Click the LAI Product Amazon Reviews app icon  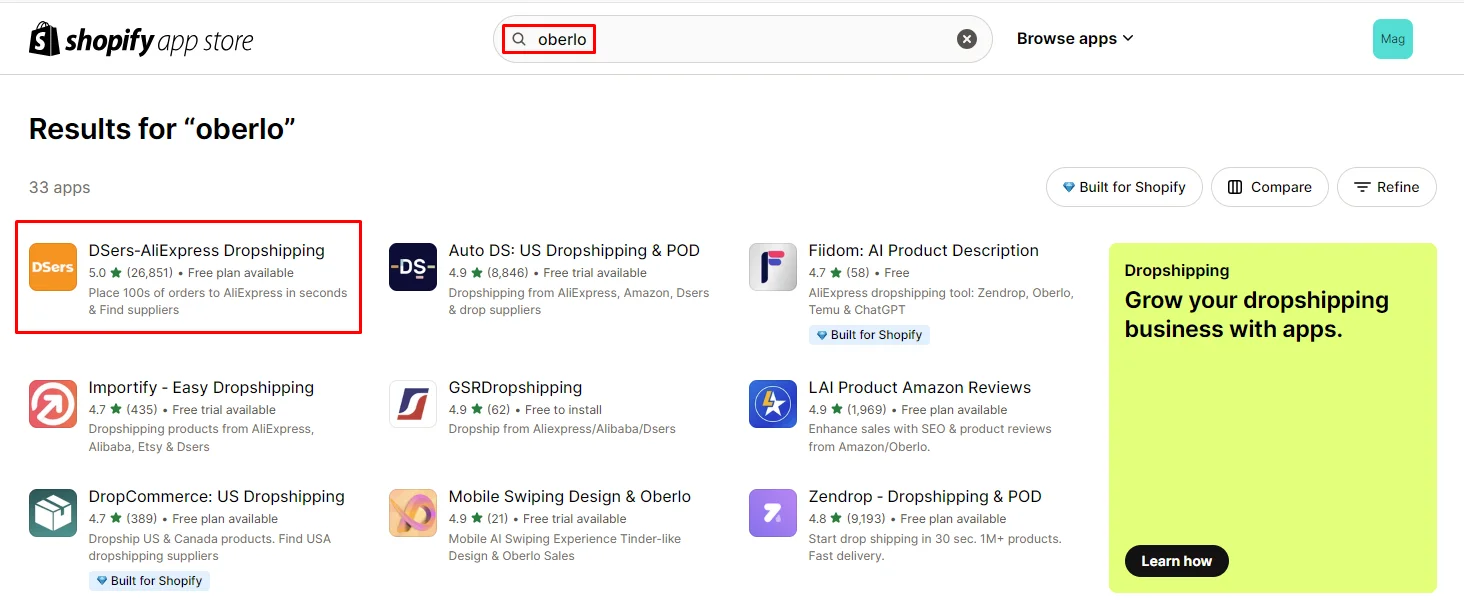tap(772, 404)
